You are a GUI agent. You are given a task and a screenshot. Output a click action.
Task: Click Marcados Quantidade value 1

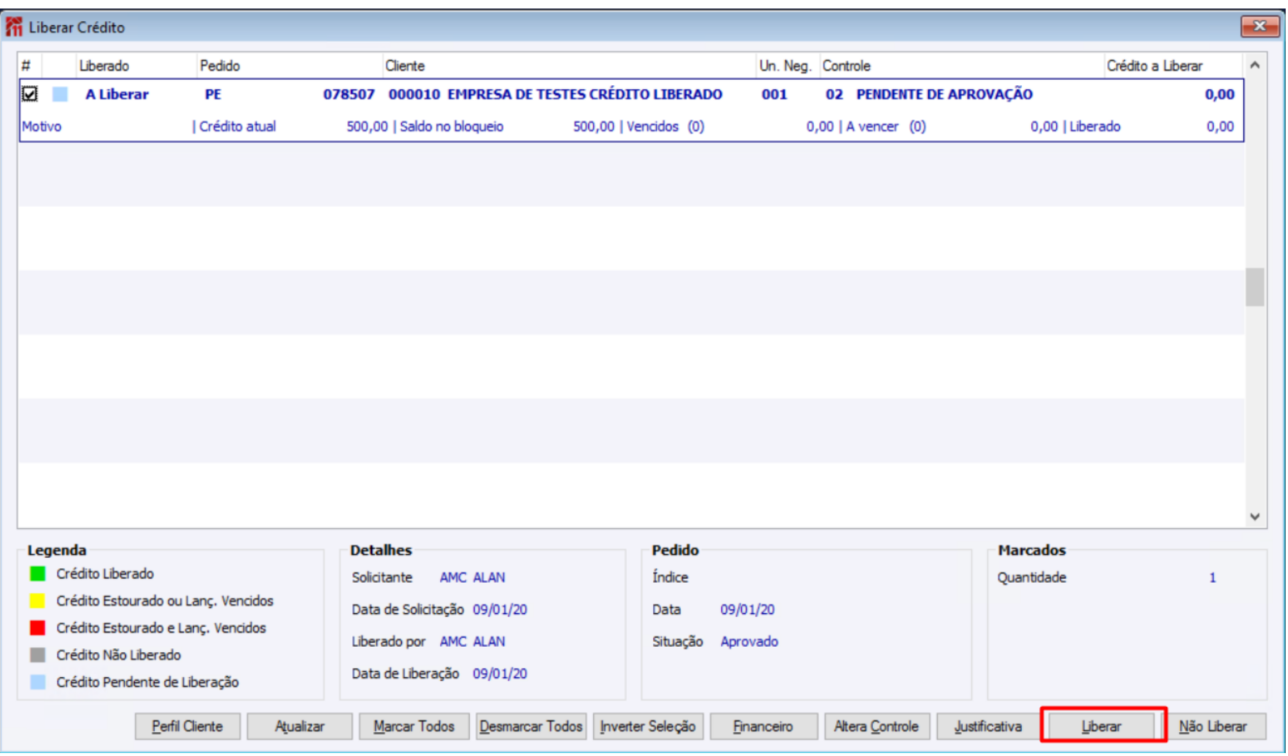click(1213, 577)
